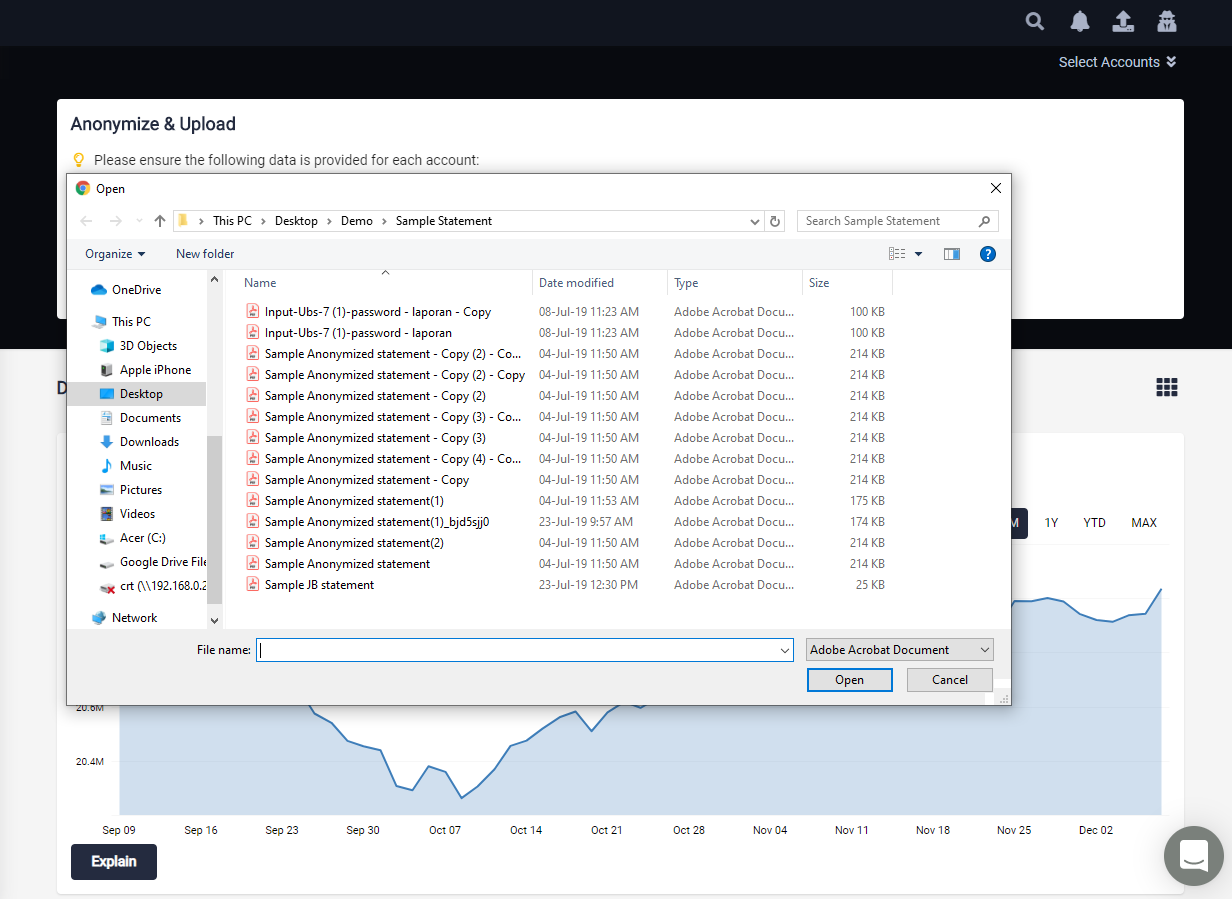The height and width of the screenshot is (899, 1232).
Task: Click the upload icon in the web header
Action: point(1123,21)
